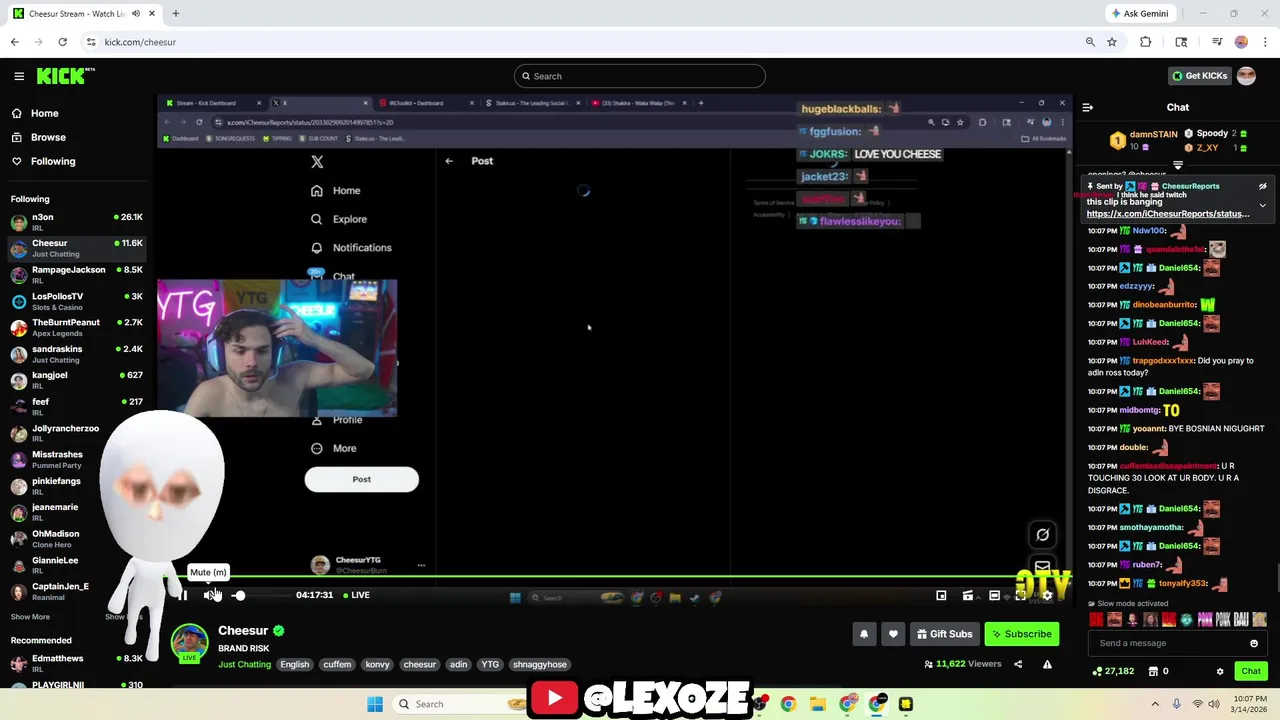
Task: Open the profile avatar menu
Action: point(1246,76)
